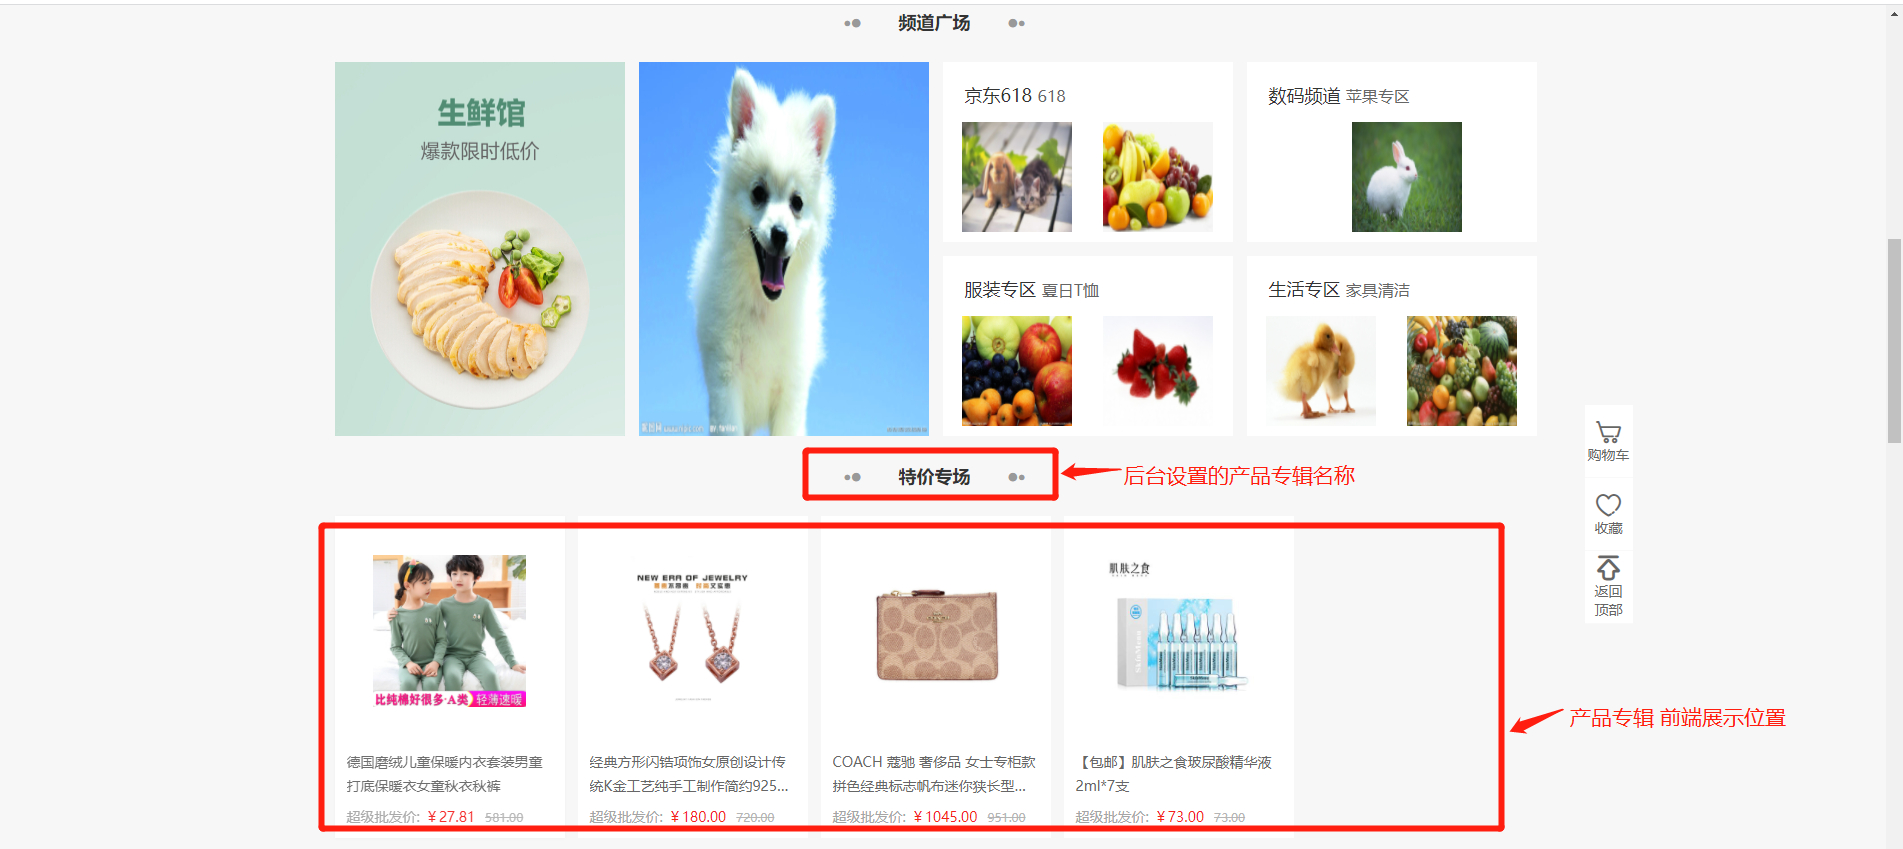Open the 服装专区 夏日T恤 link
This screenshot has width=1903, height=849.
pos(1031,290)
